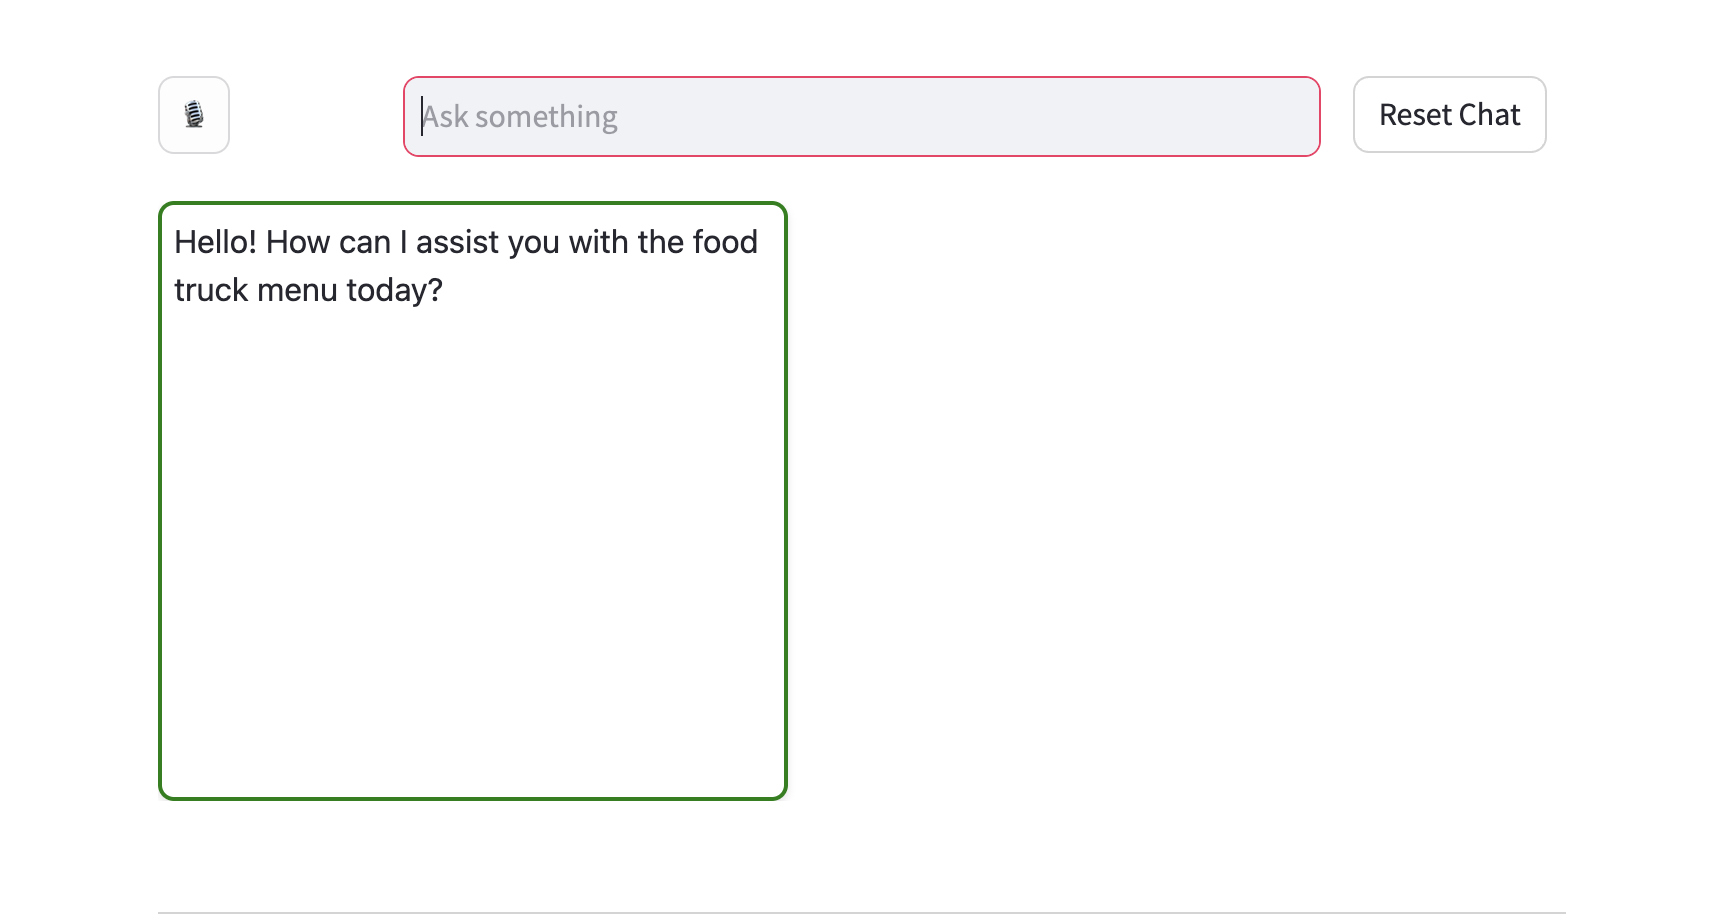Screen dimensions: 1710x924
Task: Select the chat input to ask about the menu
Action: 860,117
